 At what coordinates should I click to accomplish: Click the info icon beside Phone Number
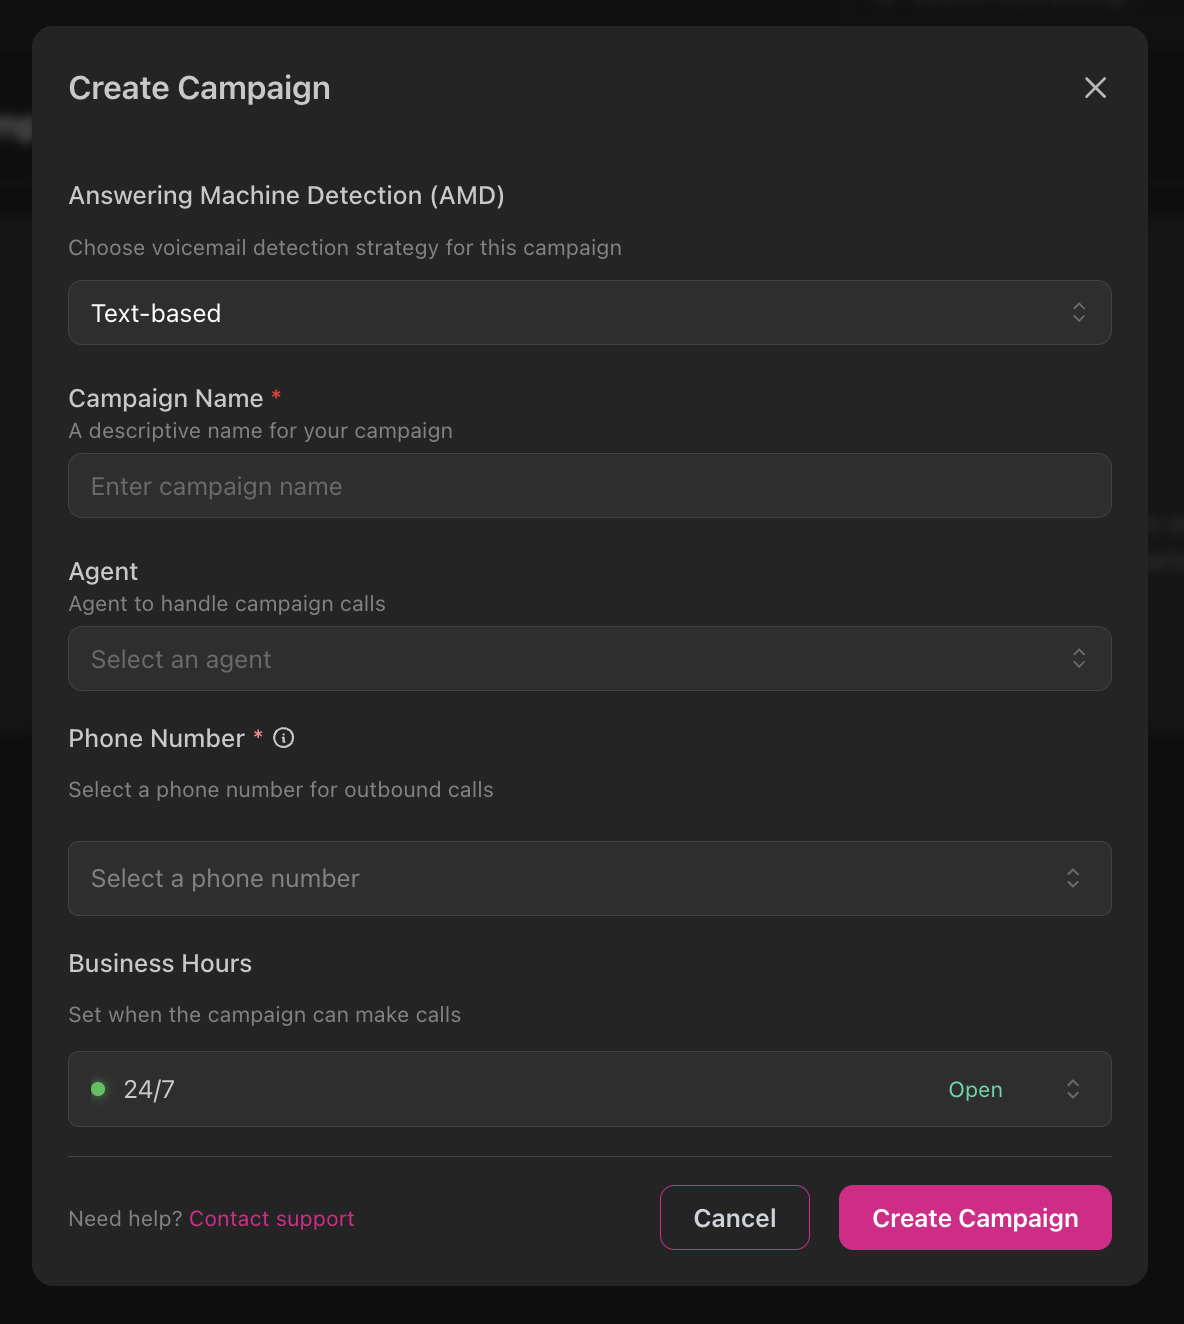tap(284, 738)
